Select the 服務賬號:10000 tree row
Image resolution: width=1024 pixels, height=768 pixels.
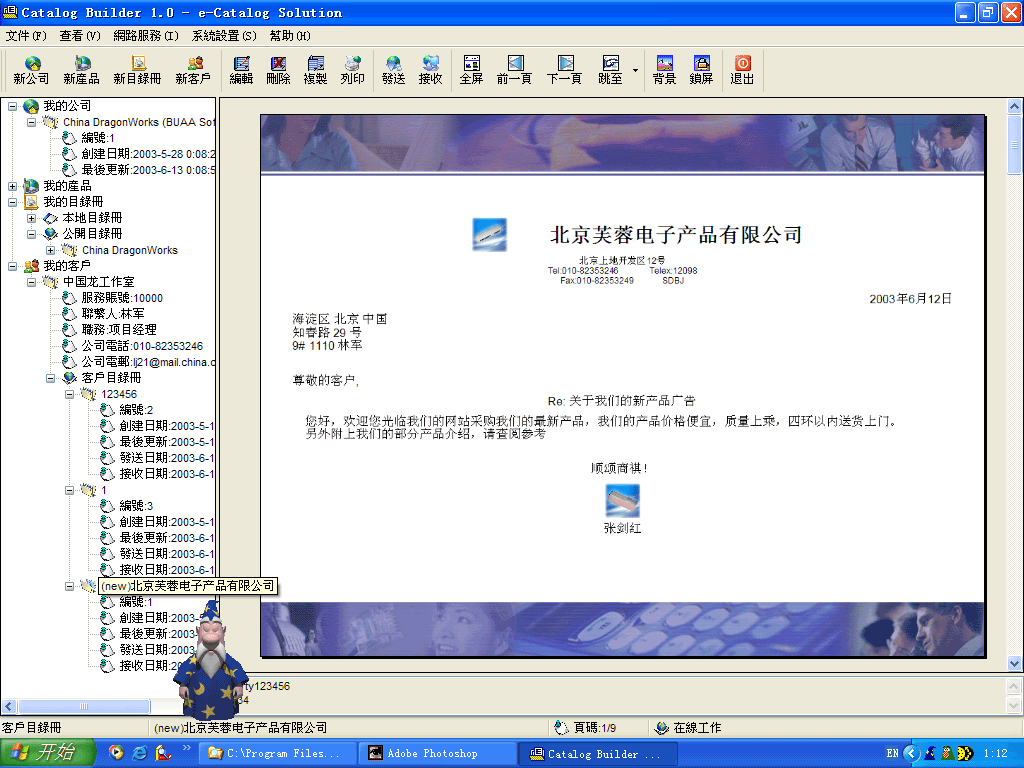pos(121,298)
